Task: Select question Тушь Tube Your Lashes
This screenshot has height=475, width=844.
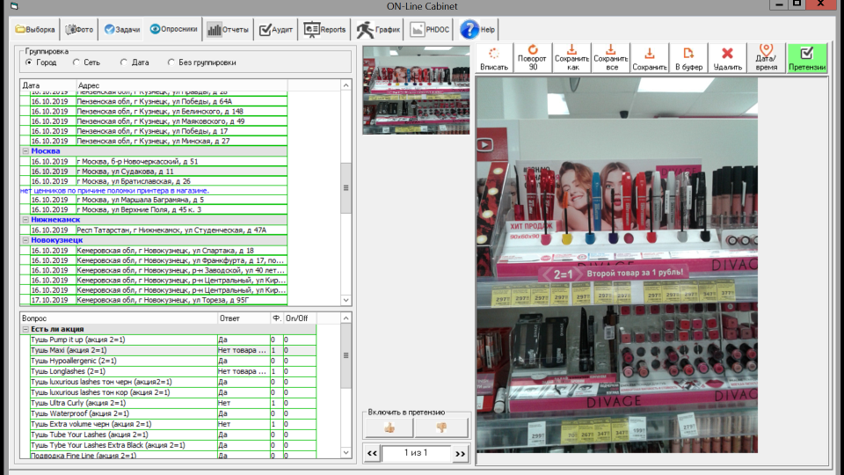Action: click(173, 435)
